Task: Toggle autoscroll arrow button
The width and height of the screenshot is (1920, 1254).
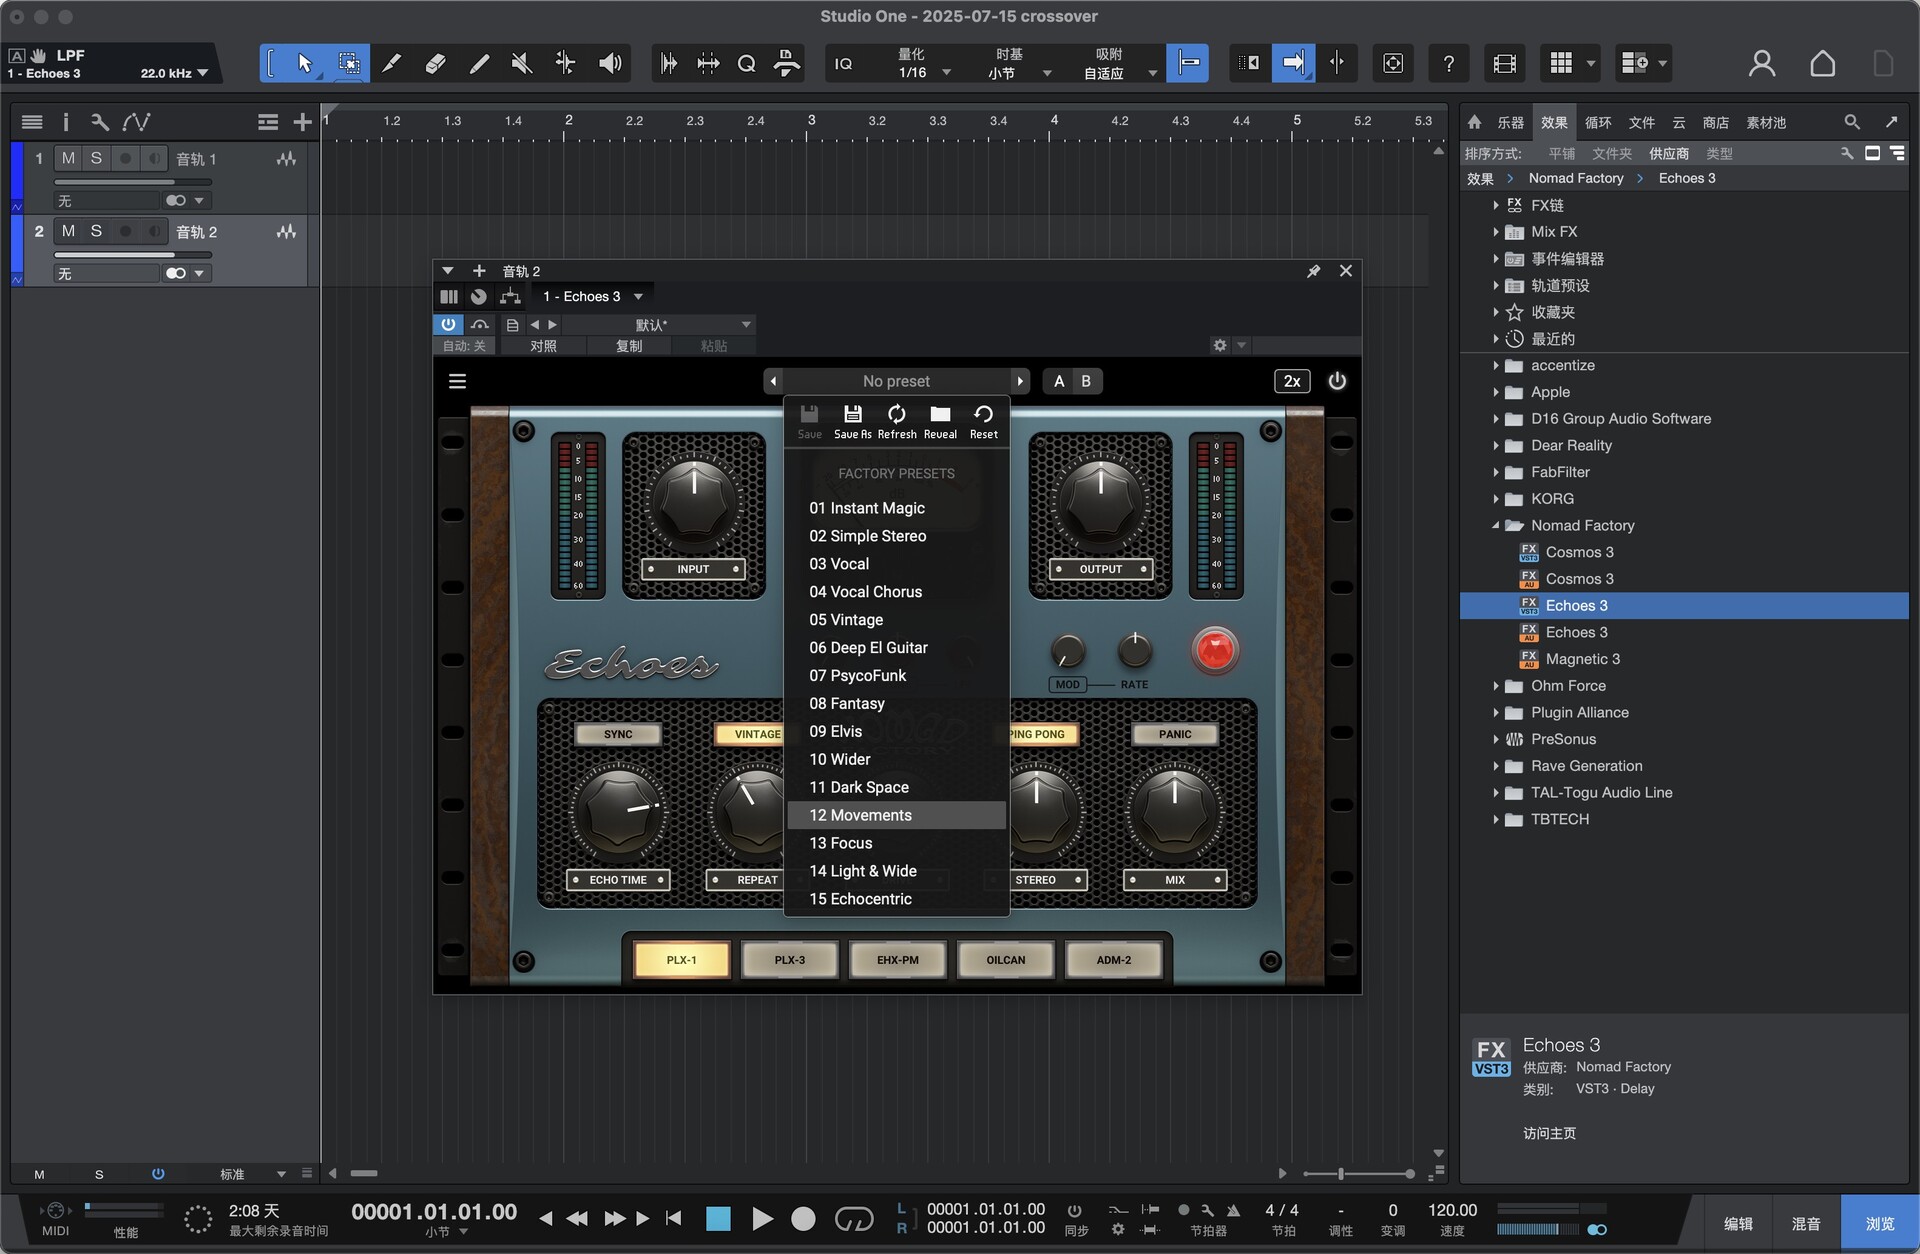Action: pos(1293,64)
